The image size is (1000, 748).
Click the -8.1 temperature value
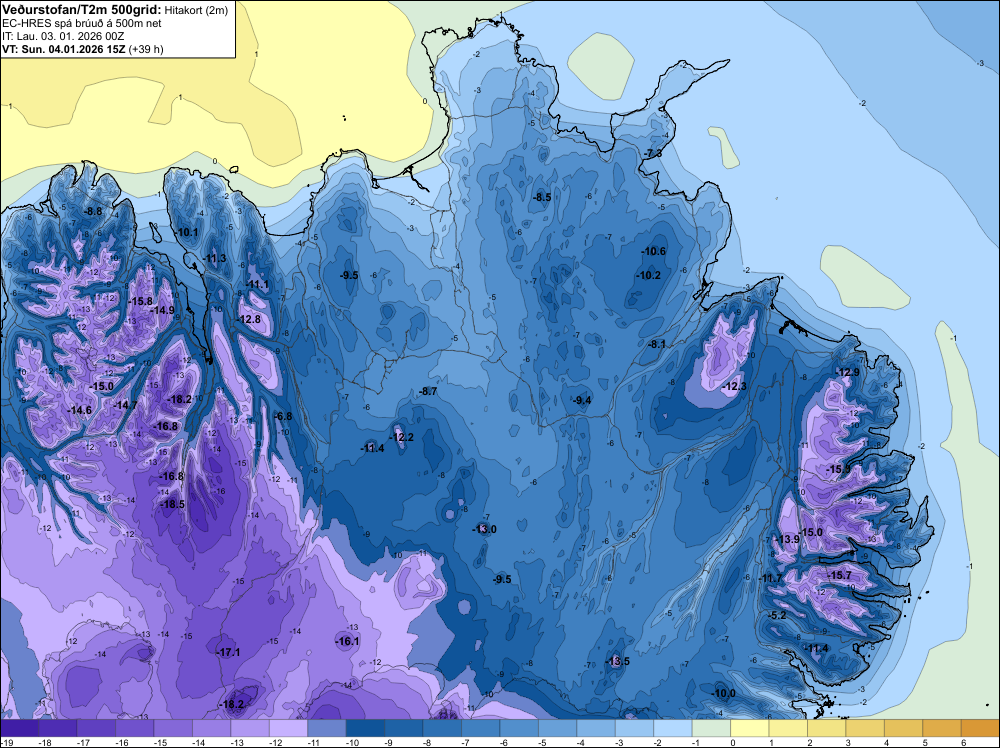pyautogui.click(x=657, y=344)
